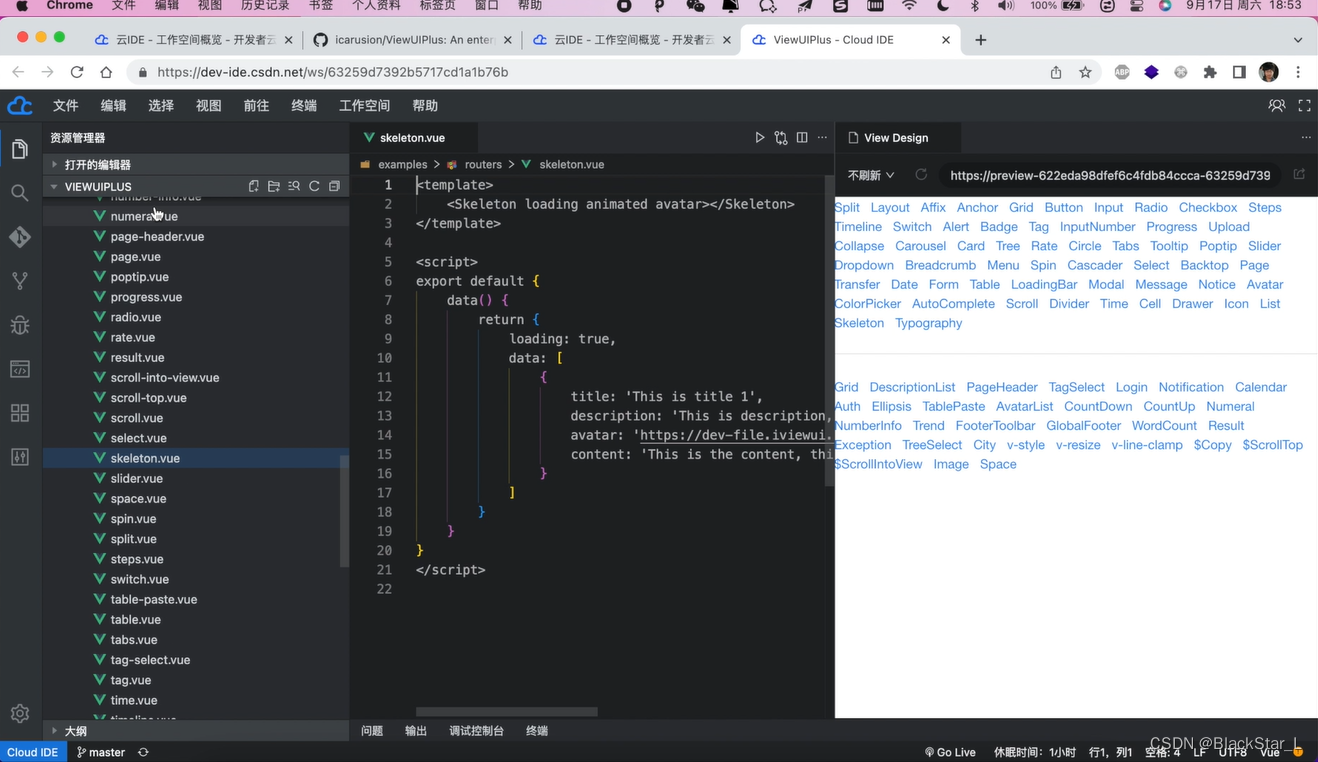
Task: Click New Folder icon in VIEWUIPLUS header
Action: 274,187
